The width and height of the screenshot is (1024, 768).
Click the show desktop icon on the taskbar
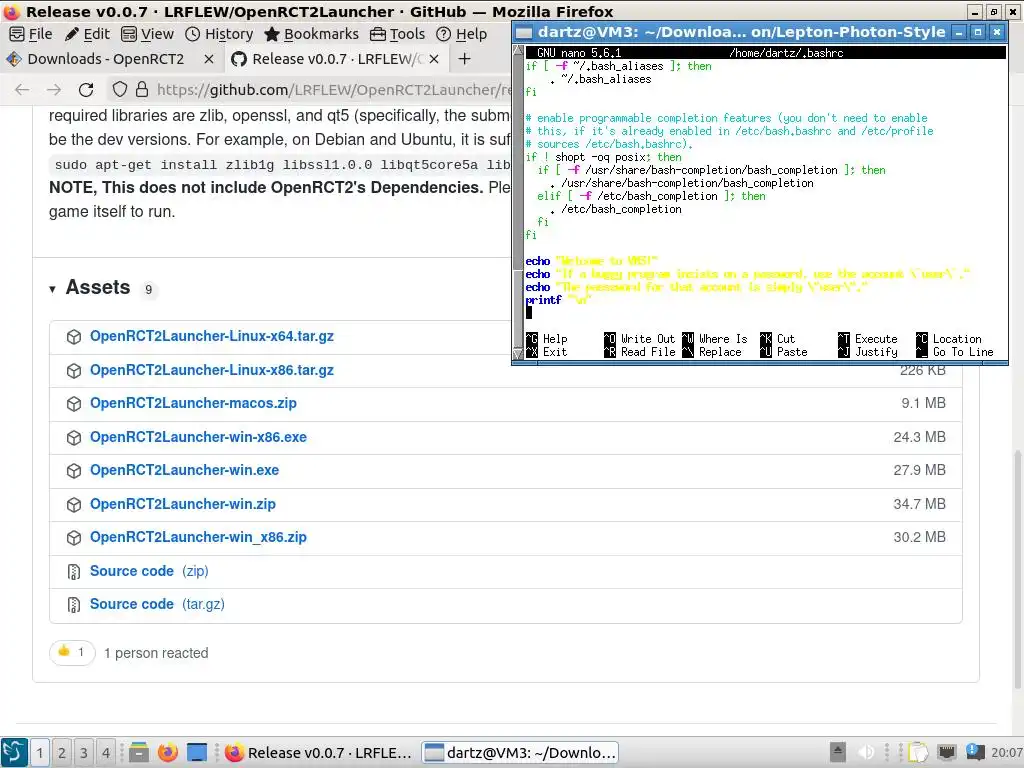pos(197,752)
